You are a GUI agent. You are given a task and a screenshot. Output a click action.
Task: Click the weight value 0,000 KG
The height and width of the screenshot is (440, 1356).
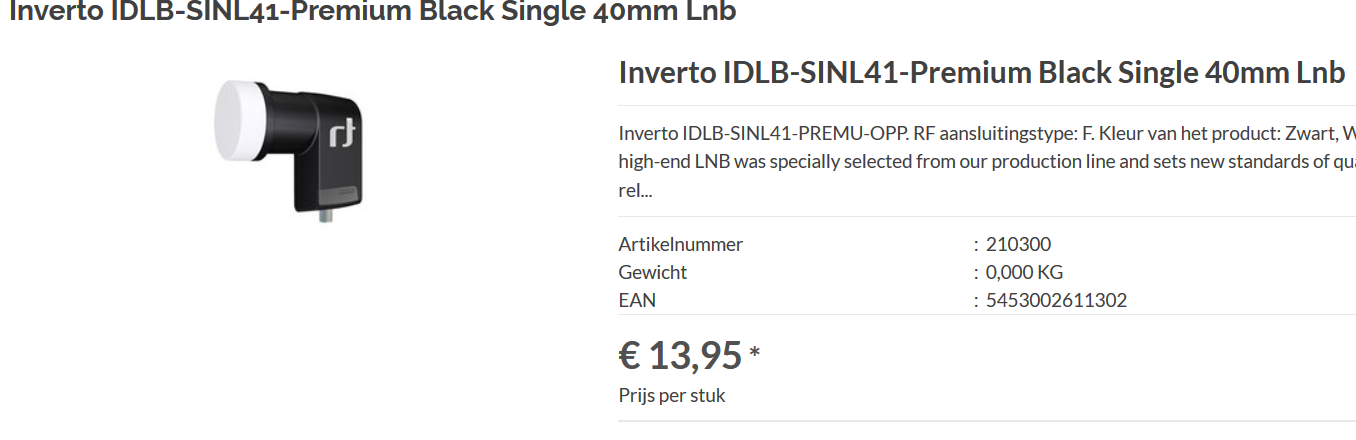[1024, 272]
